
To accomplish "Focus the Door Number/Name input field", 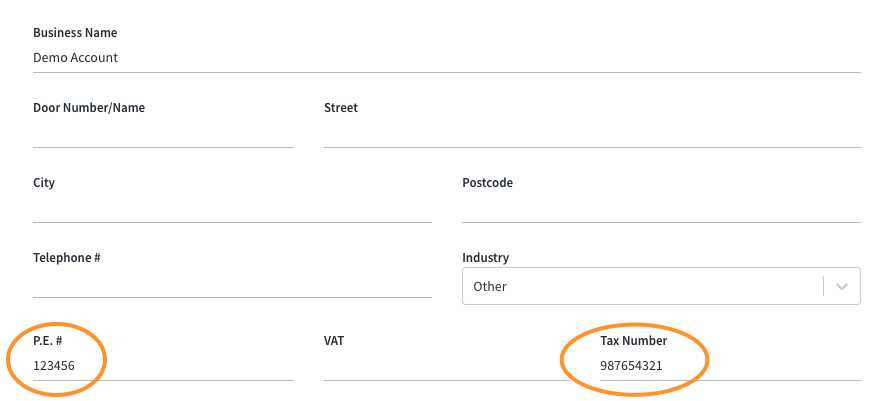I will point(163,132).
